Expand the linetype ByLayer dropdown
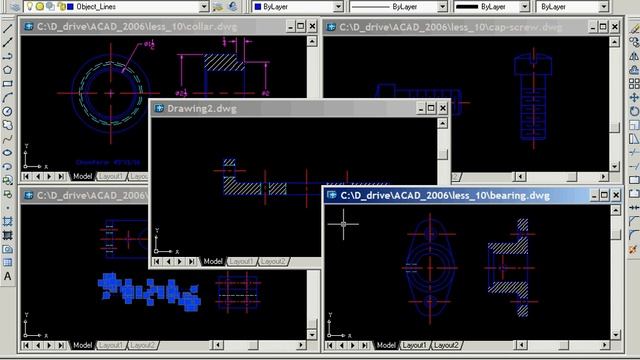Viewport: 640px width, 360px height. [442, 7]
